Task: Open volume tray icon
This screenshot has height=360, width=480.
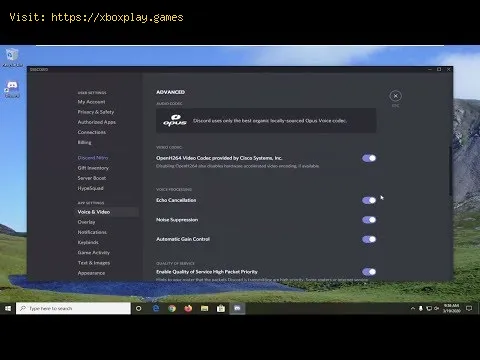Action: pos(436,309)
